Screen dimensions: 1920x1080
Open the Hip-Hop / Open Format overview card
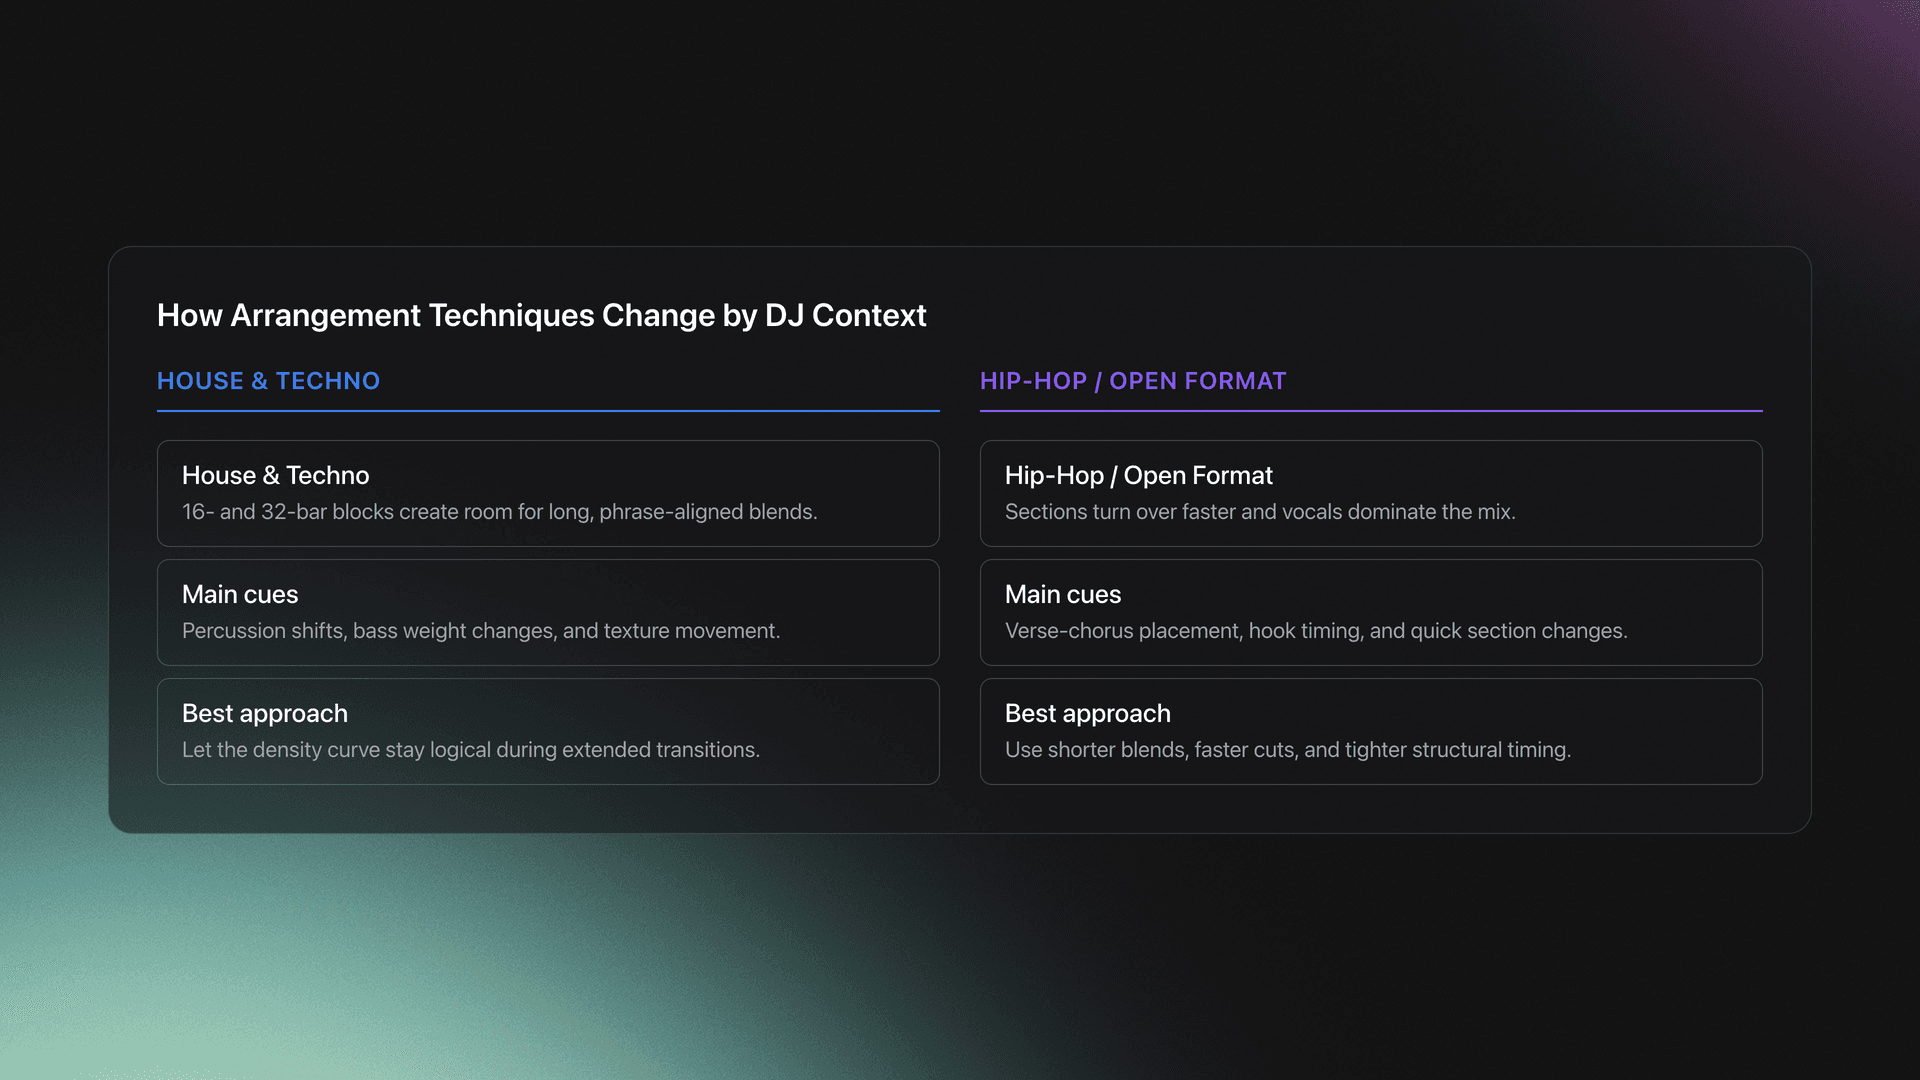[x=1371, y=493]
